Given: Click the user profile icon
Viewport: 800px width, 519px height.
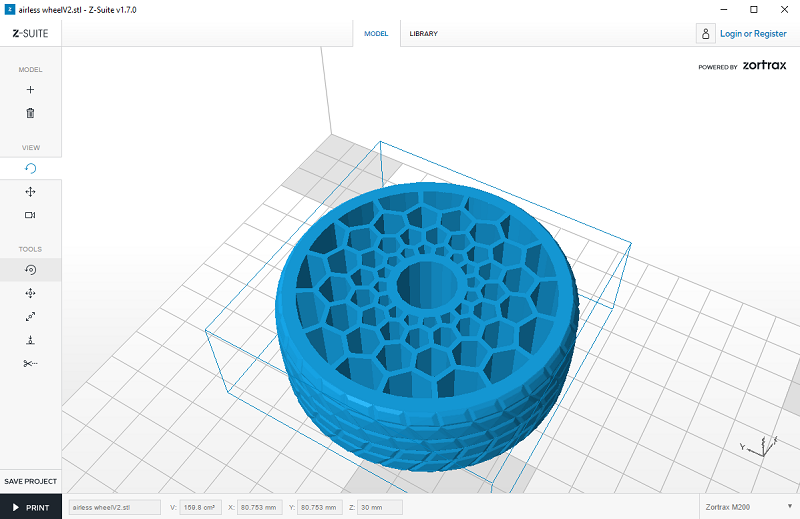Looking at the screenshot, I should click(706, 34).
